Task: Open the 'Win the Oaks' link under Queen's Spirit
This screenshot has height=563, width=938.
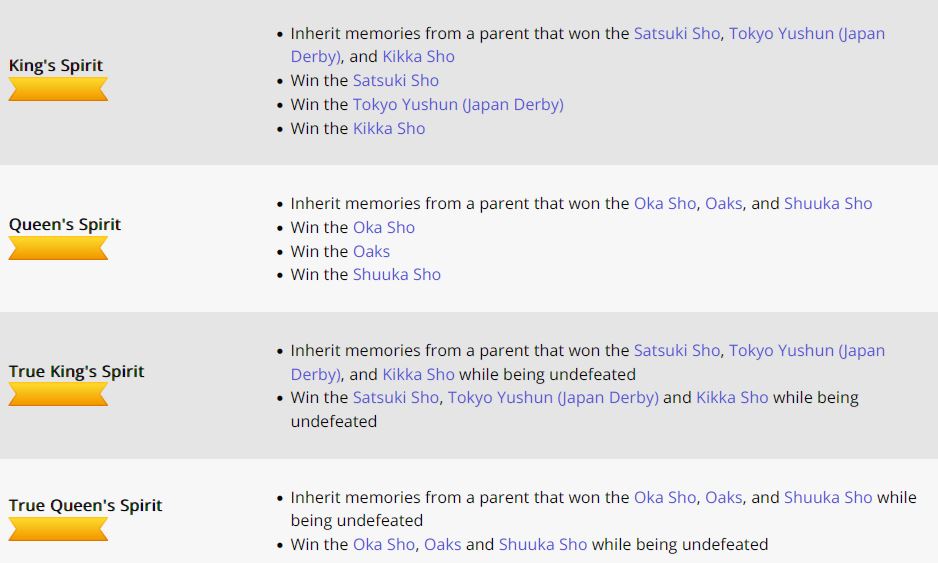Action: tap(371, 251)
